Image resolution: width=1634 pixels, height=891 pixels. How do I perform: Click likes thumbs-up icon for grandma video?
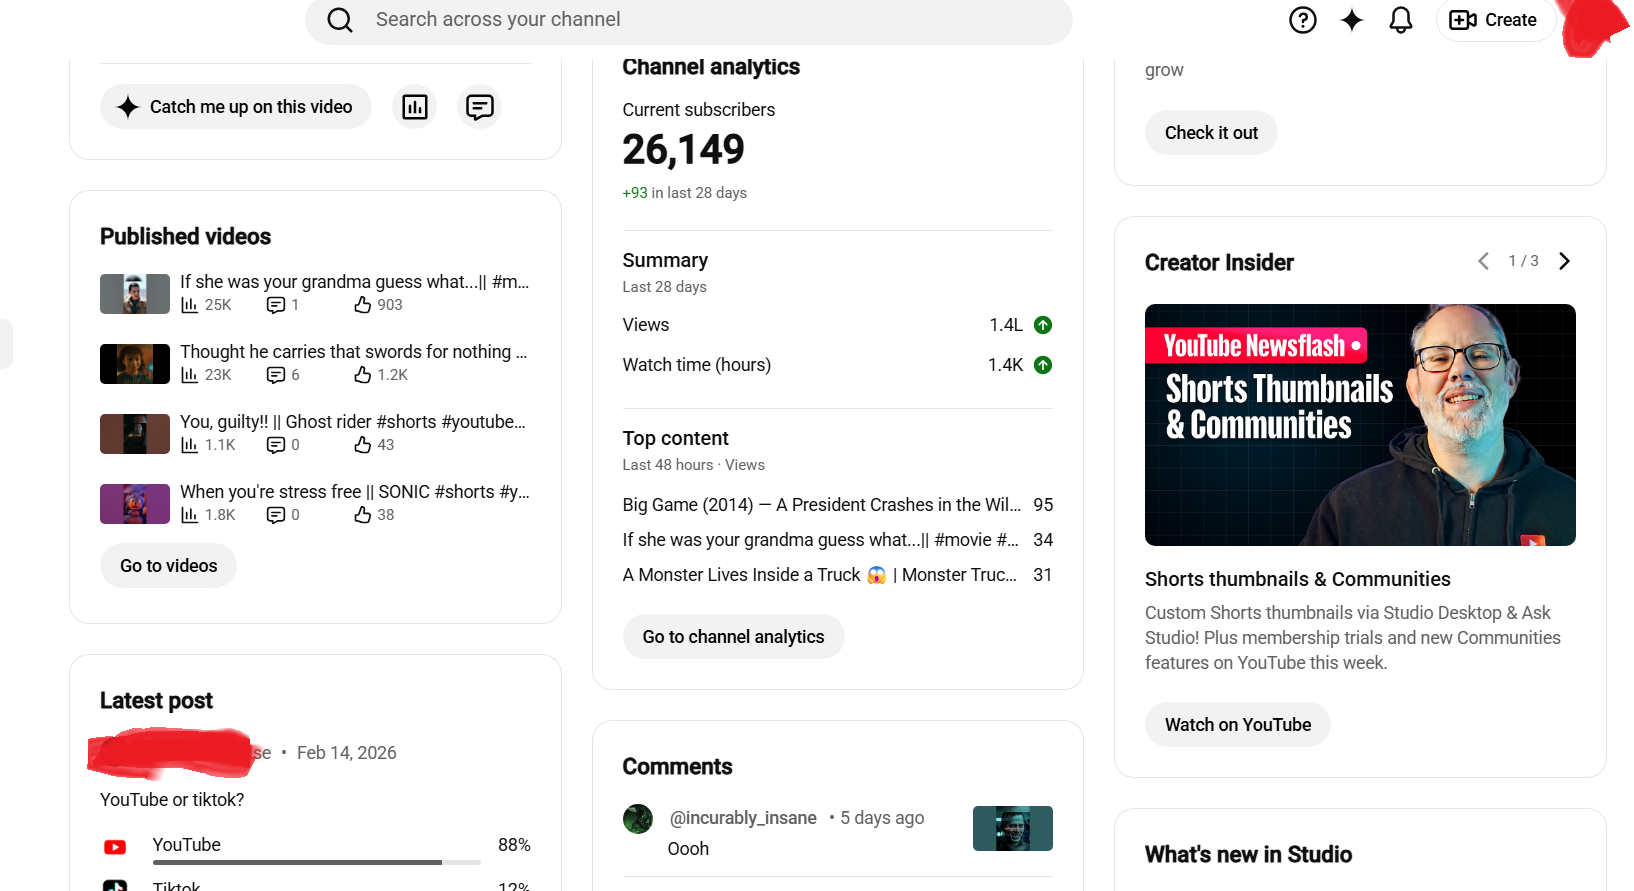pos(363,305)
